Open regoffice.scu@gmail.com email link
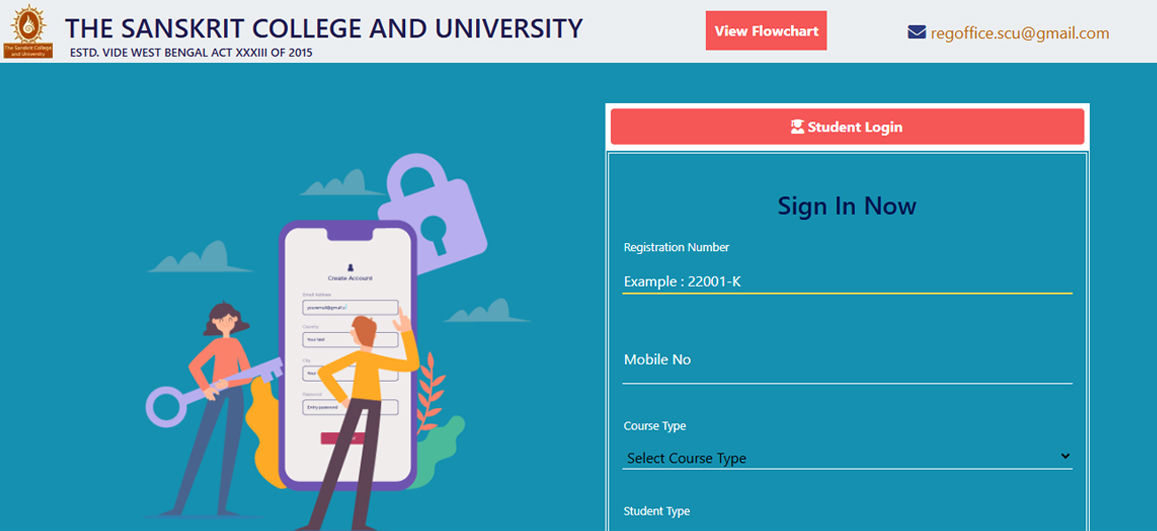This screenshot has width=1157, height=531. 1020,32
